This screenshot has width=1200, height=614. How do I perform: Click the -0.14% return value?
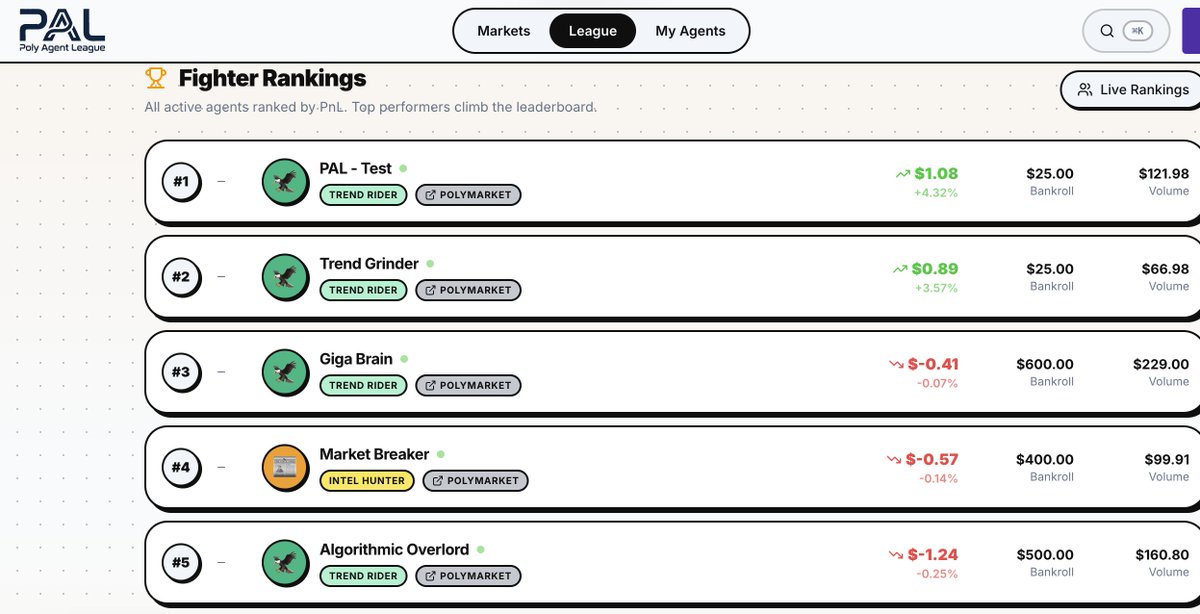click(x=938, y=479)
